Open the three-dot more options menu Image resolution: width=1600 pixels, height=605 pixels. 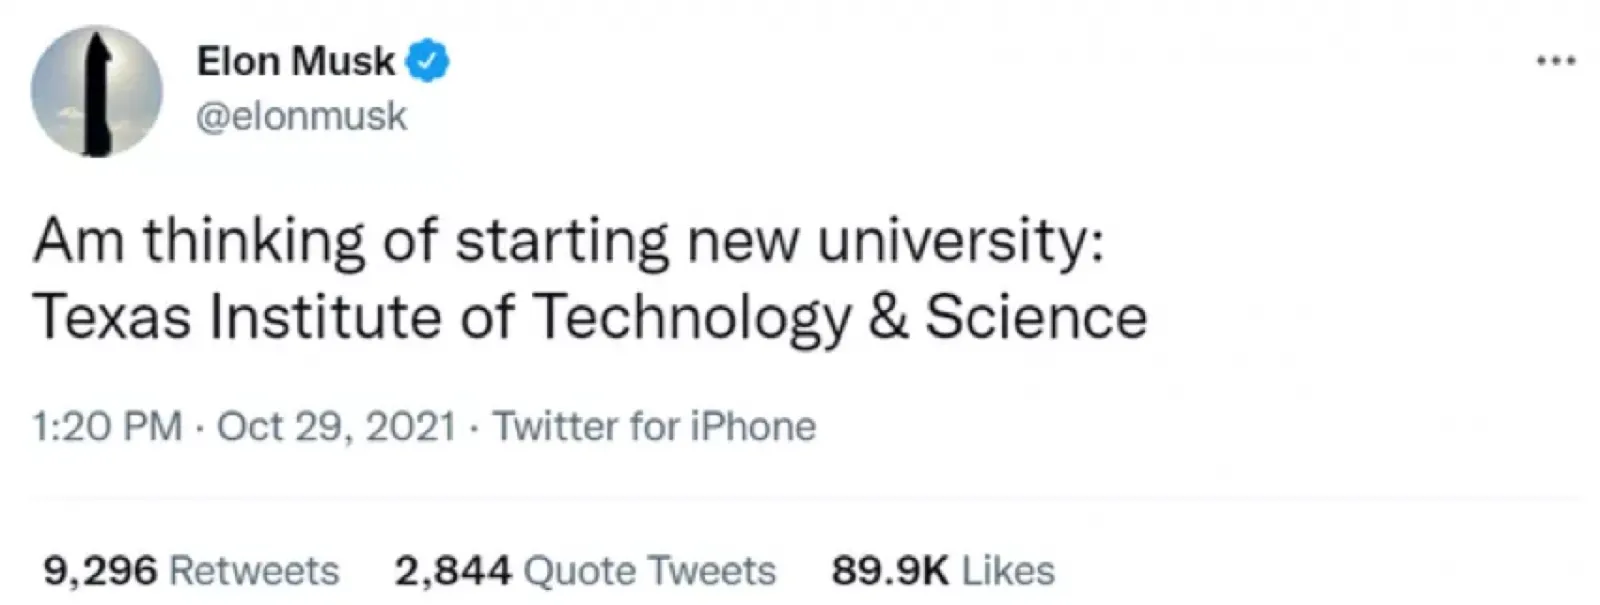pos(1556,62)
